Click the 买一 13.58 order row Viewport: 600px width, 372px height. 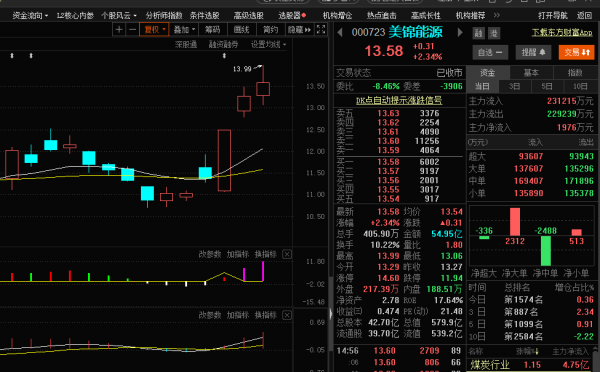[x=398, y=162]
